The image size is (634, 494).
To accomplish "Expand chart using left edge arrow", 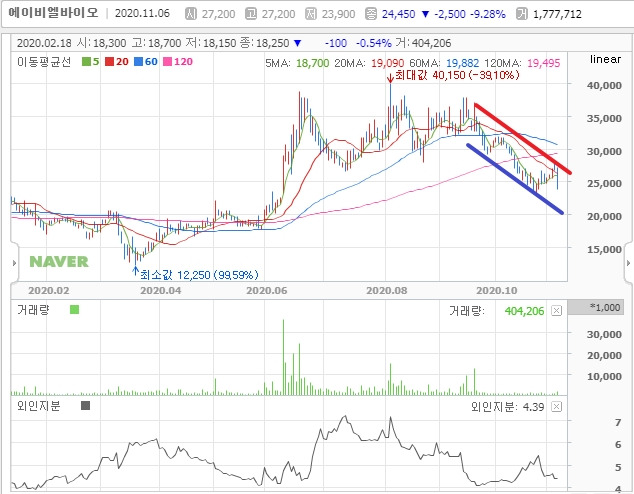I will coord(14,263).
